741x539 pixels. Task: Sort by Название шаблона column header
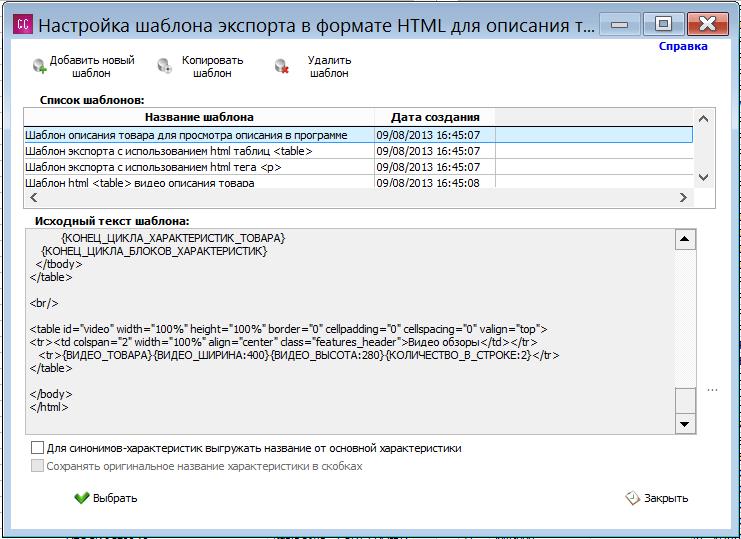coord(199,117)
